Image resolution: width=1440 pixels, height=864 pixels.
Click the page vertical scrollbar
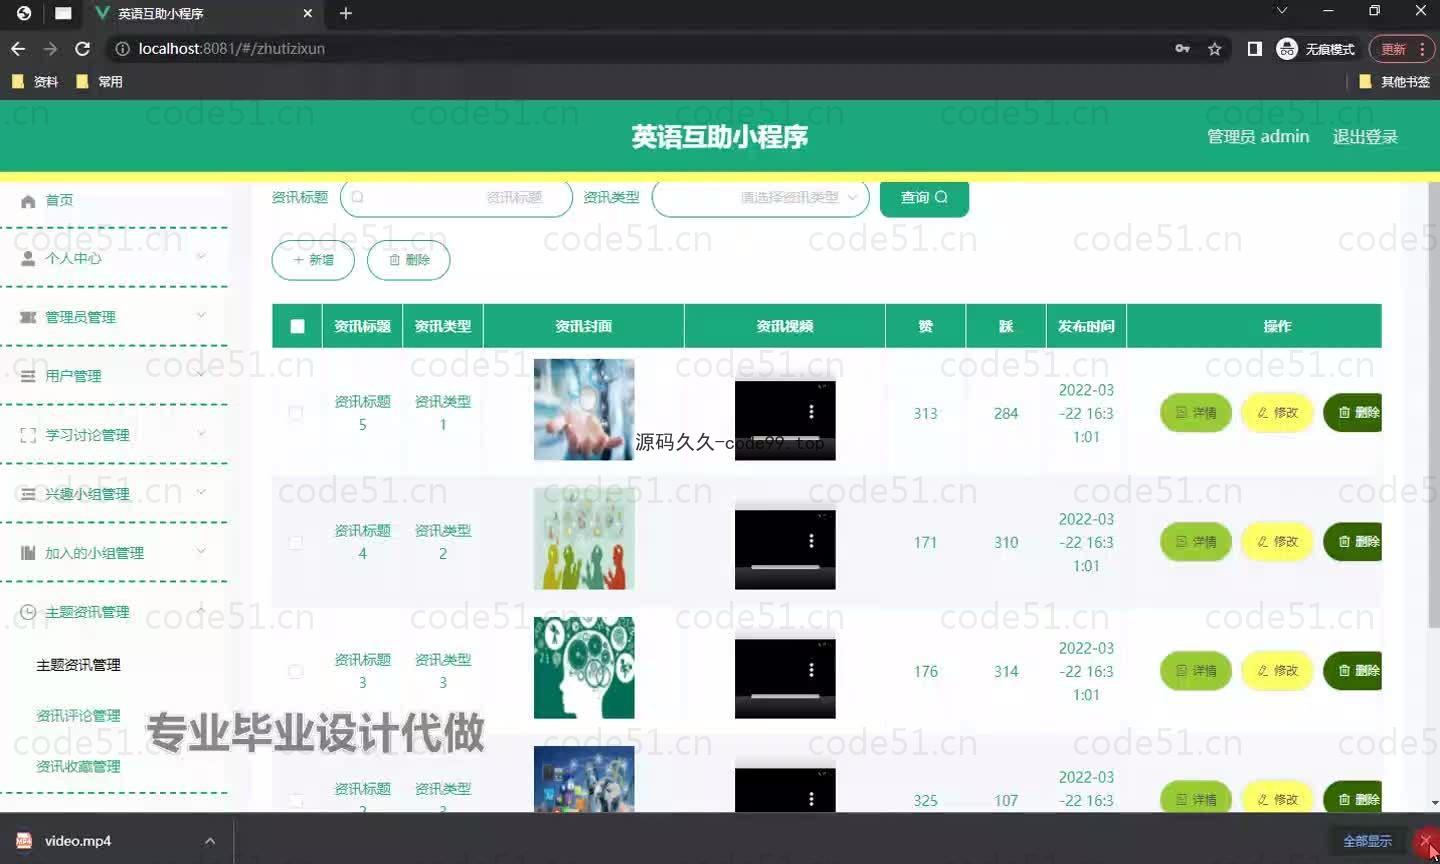pyautogui.click(x=1434, y=405)
